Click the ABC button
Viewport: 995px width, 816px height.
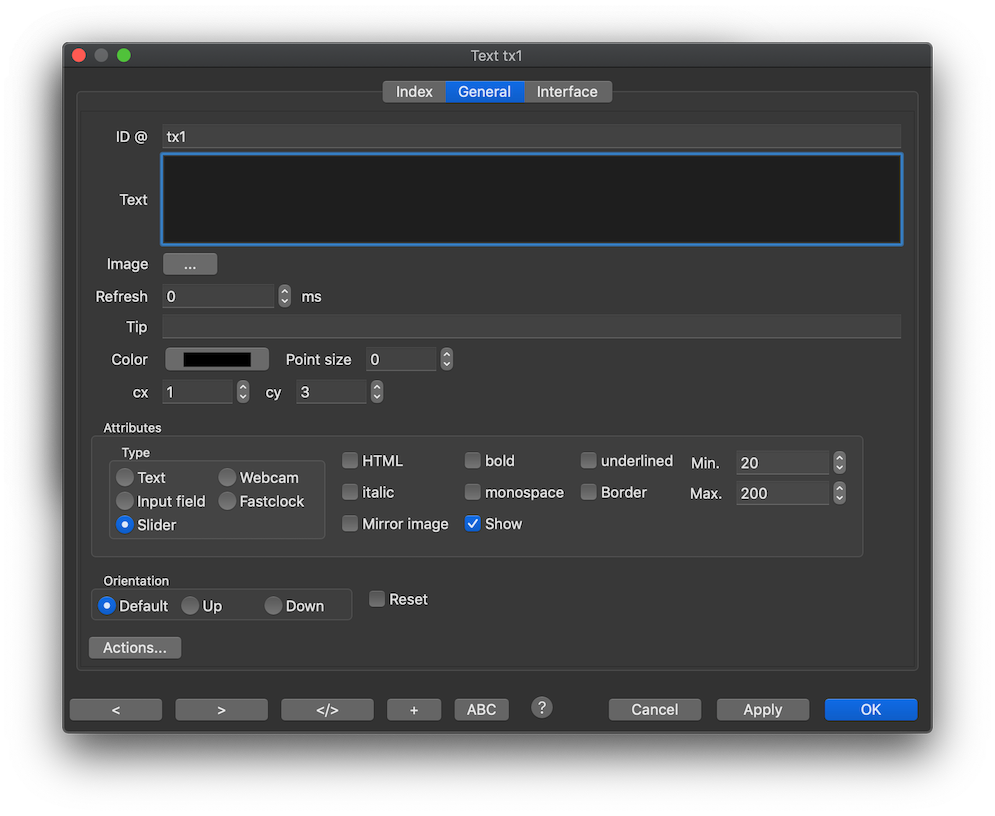click(x=481, y=709)
